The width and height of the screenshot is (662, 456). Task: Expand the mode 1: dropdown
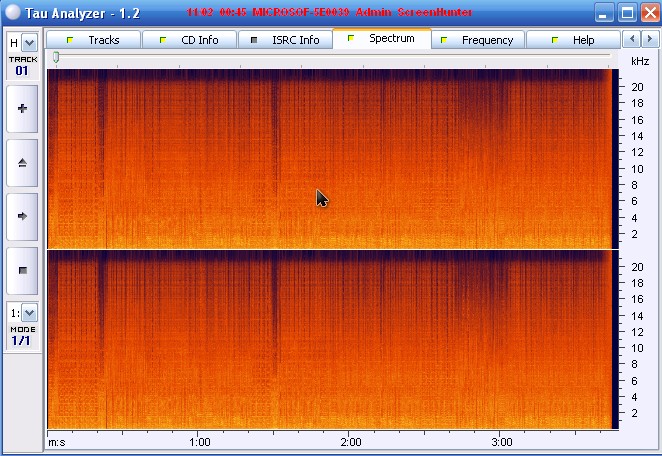coord(28,313)
